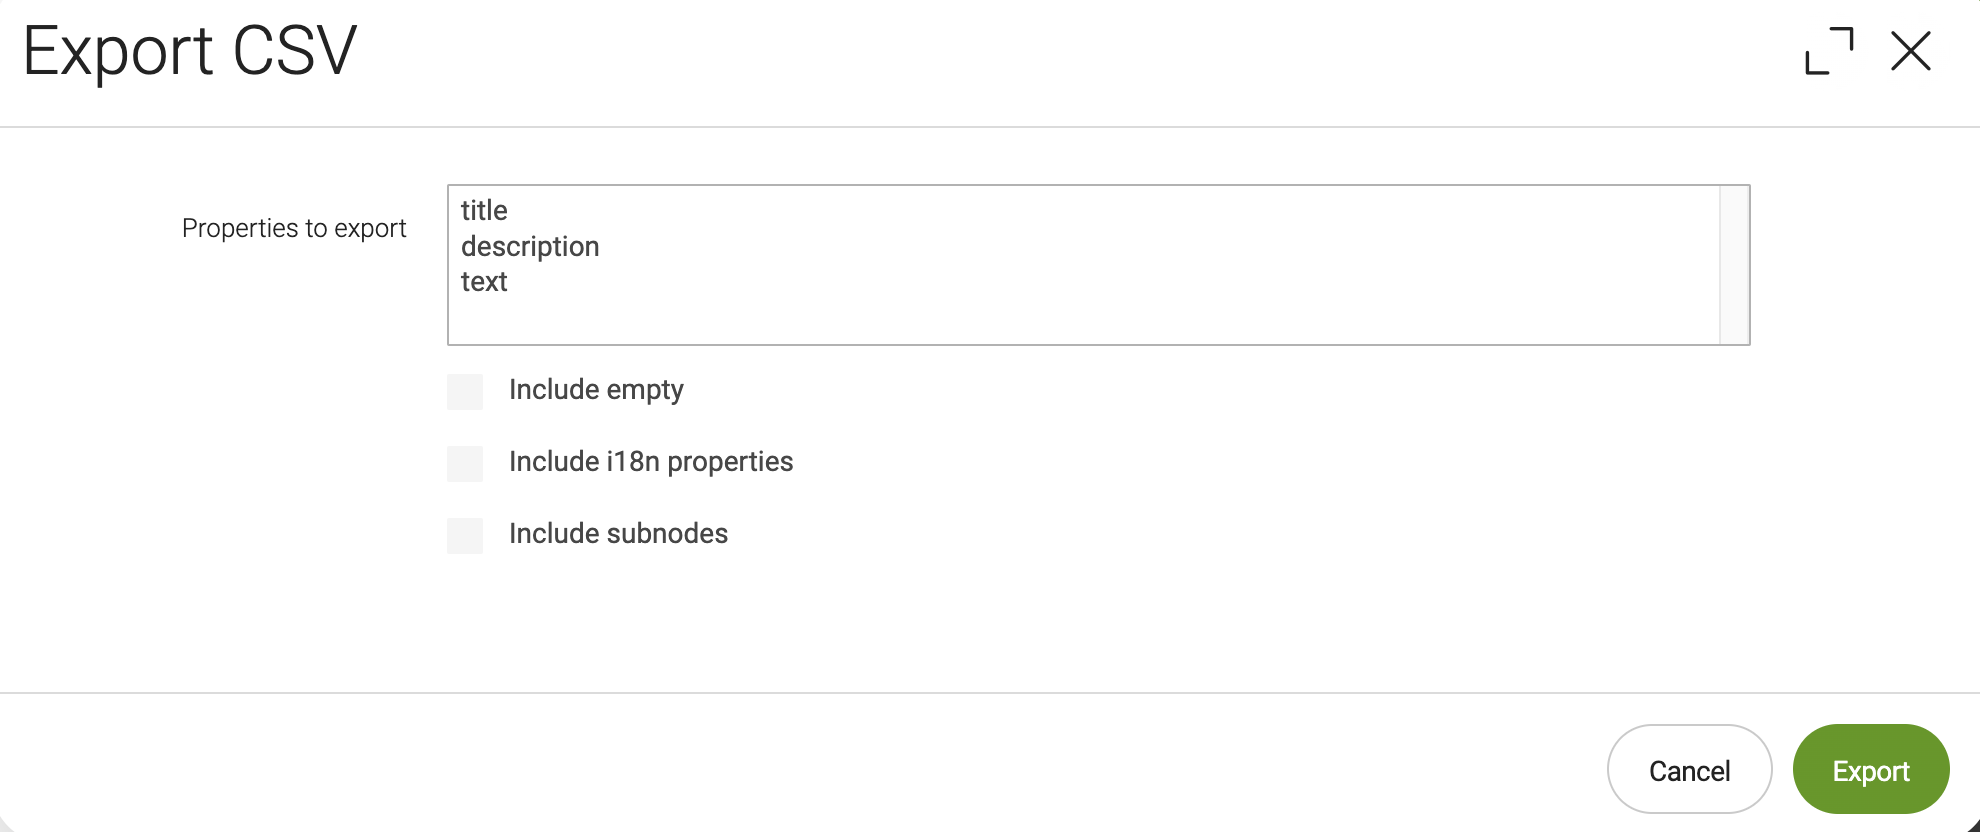
Task: Click the Properties to export label
Action: pyautogui.click(x=294, y=228)
